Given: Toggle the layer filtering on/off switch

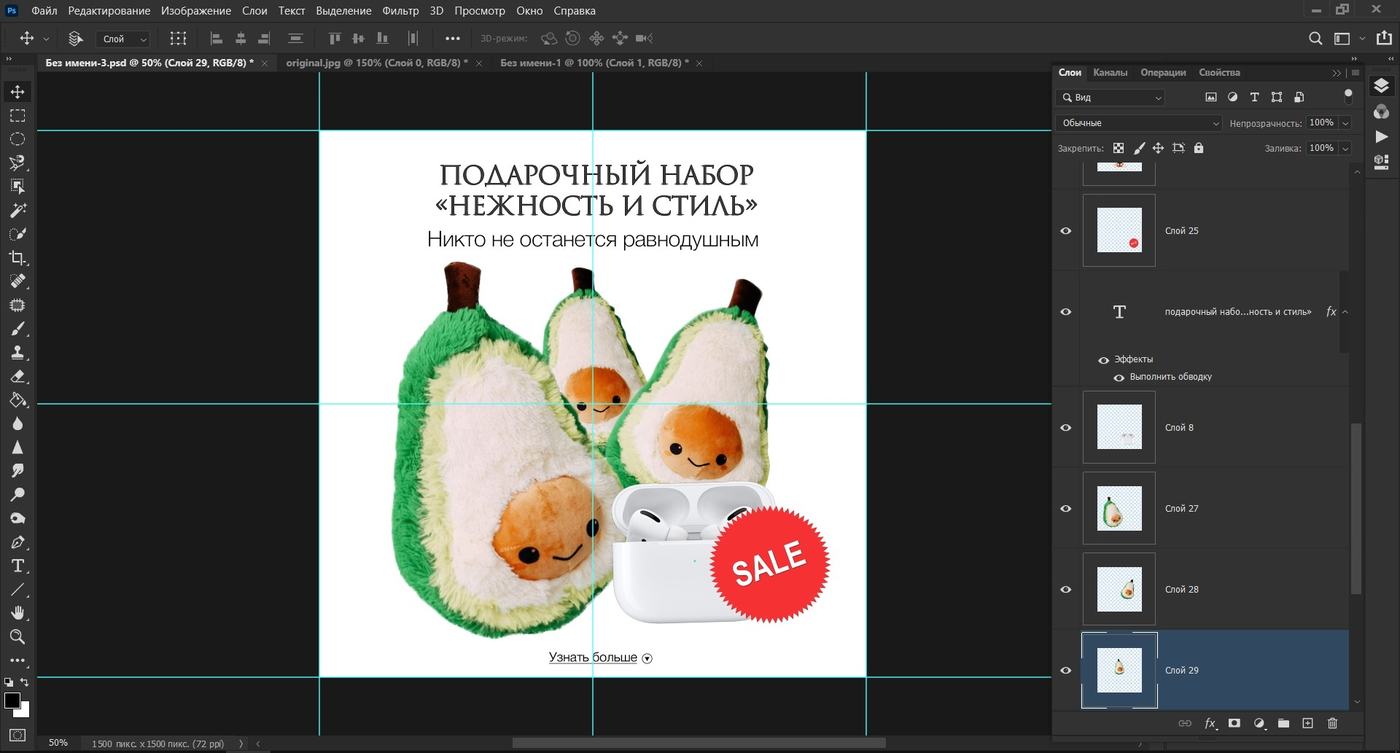Looking at the screenshot, I should click(x=1348, y=96).
